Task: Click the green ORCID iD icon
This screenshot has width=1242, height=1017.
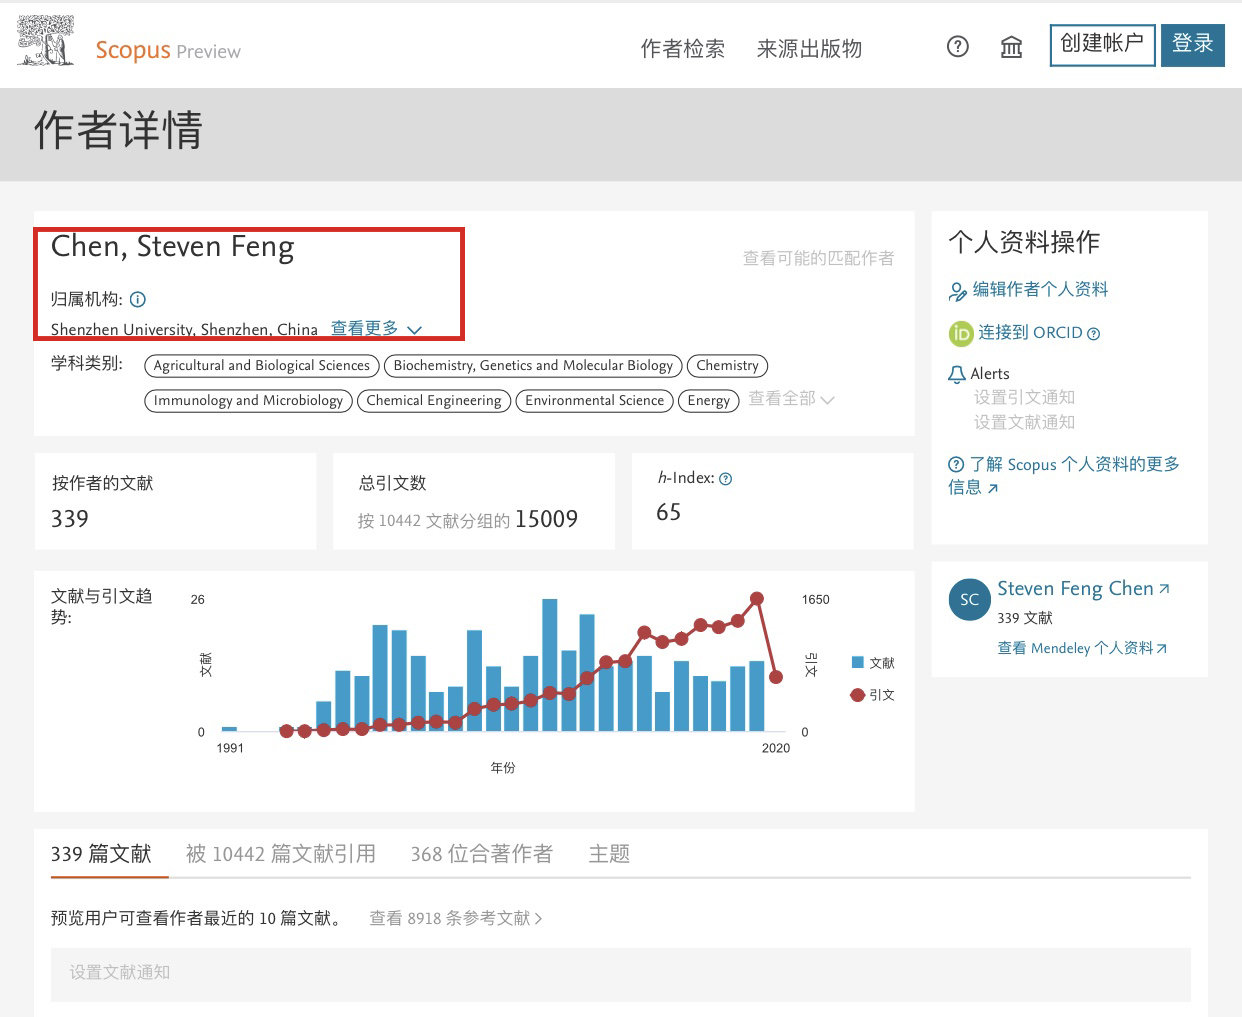Action: (x=960, y=333)
